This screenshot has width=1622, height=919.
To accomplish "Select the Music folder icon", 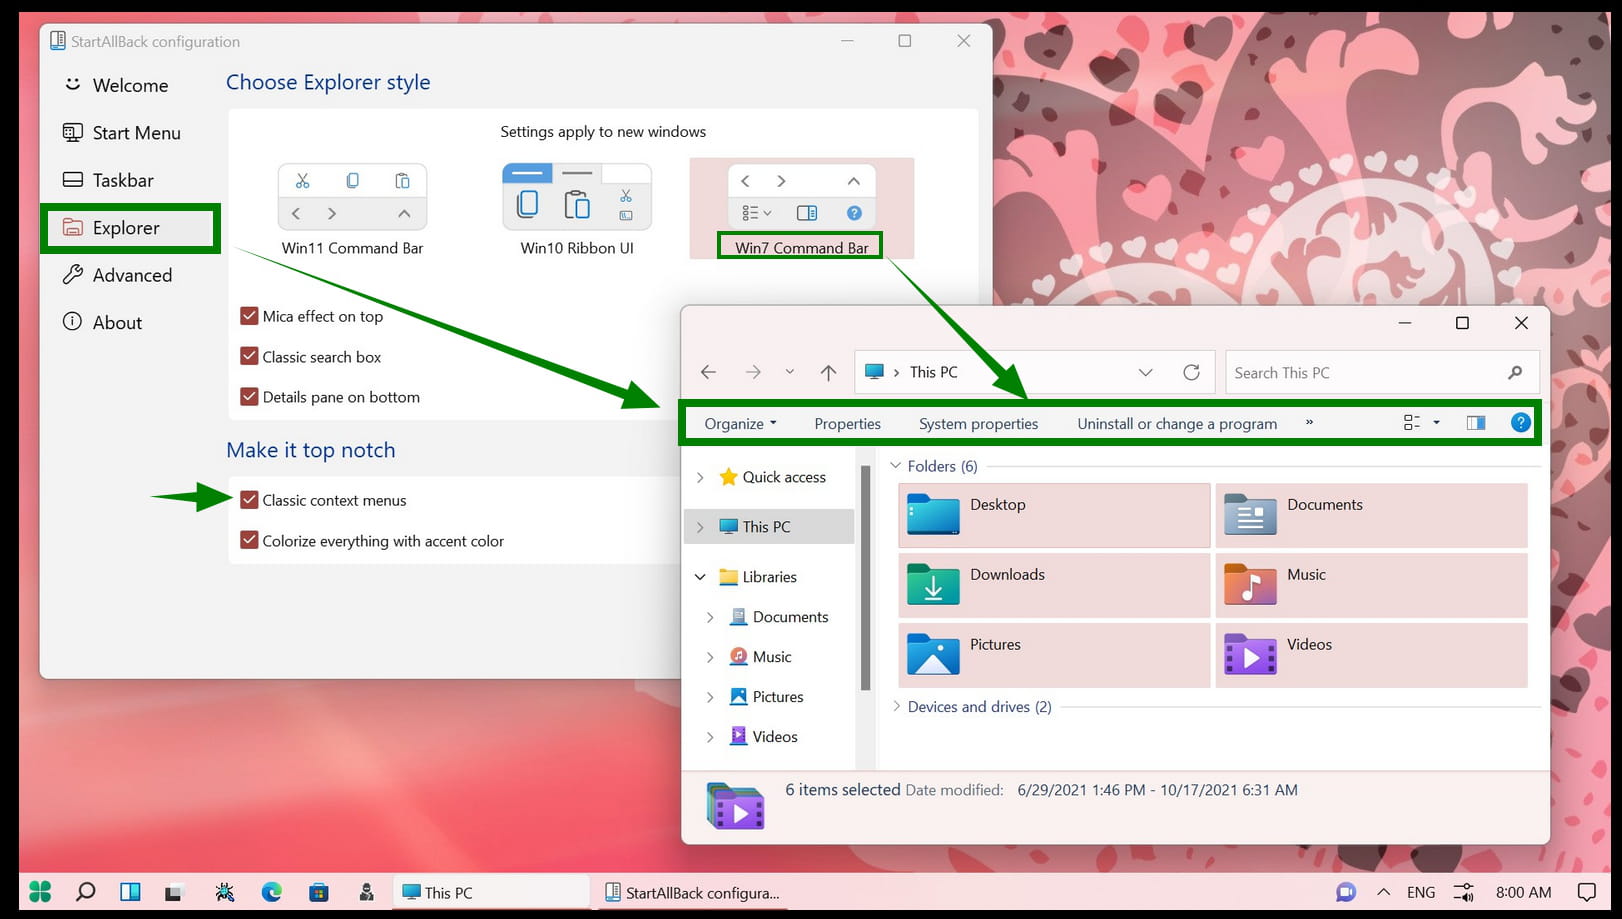I will tap(1250, 585).
